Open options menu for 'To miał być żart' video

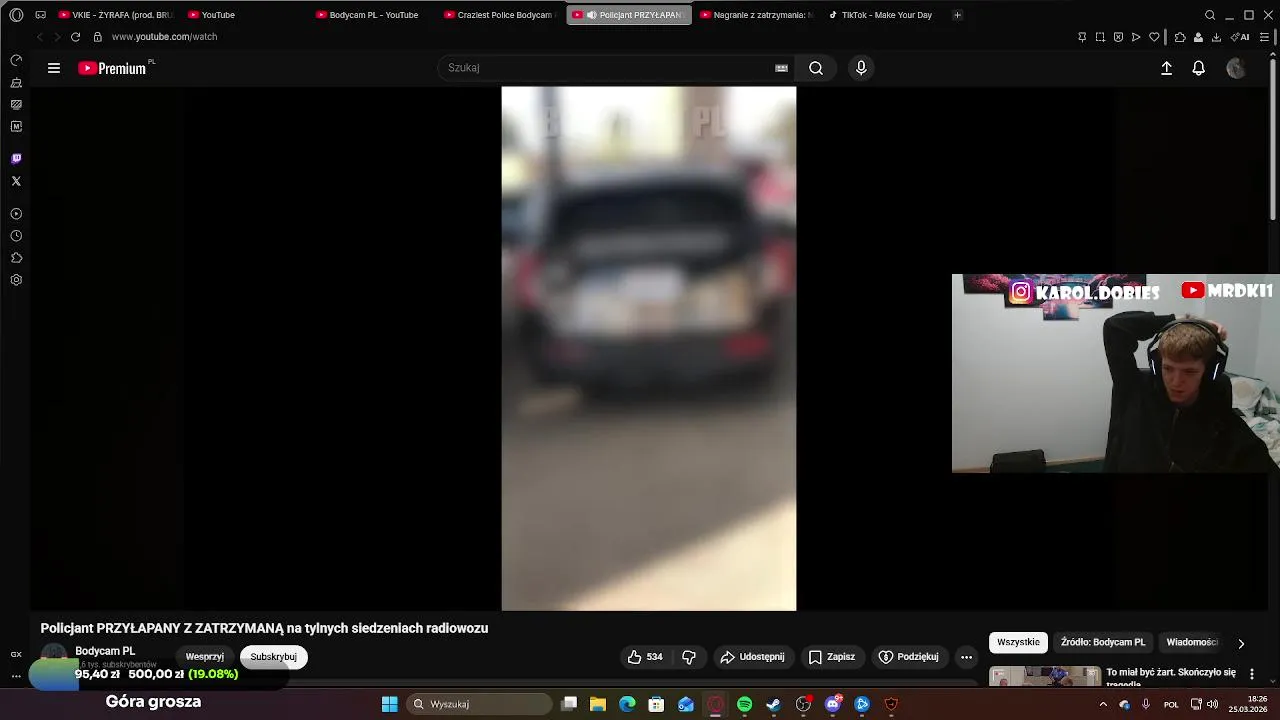1251,675
